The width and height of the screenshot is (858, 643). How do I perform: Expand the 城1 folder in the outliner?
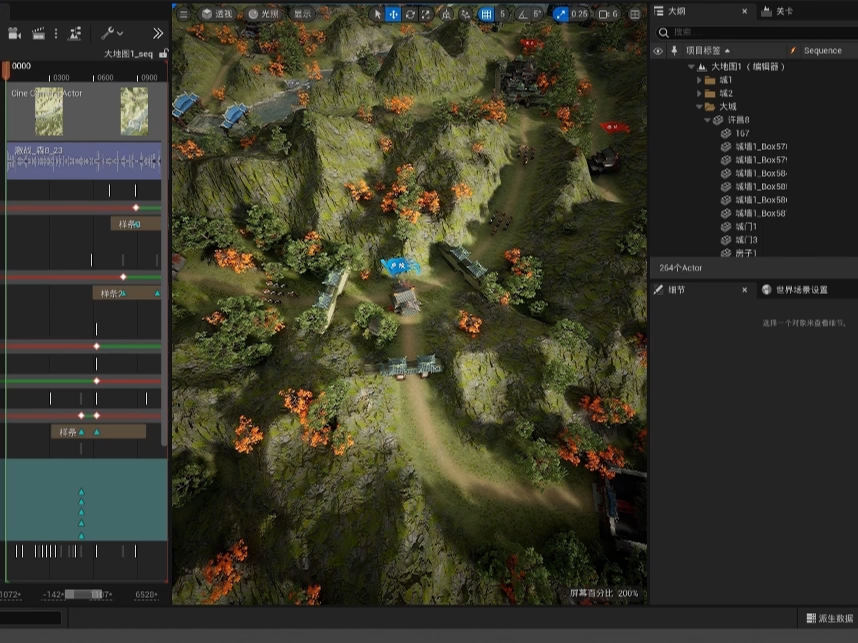[700, 78]
